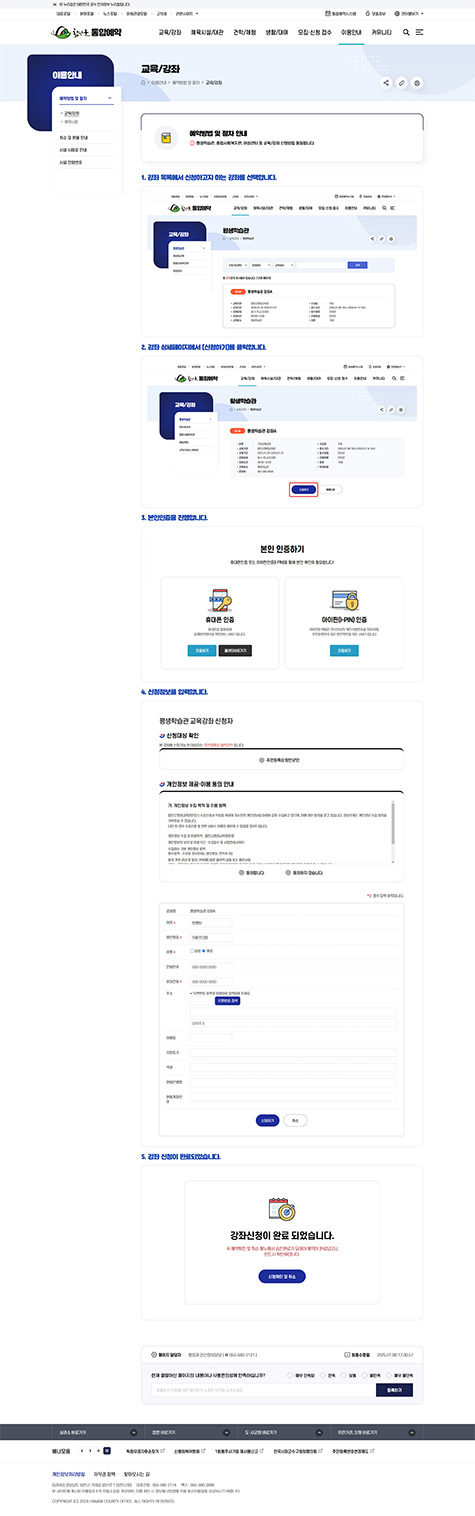Click 인증하기 under 휴대폰 인증

click(x=201, y=650)
